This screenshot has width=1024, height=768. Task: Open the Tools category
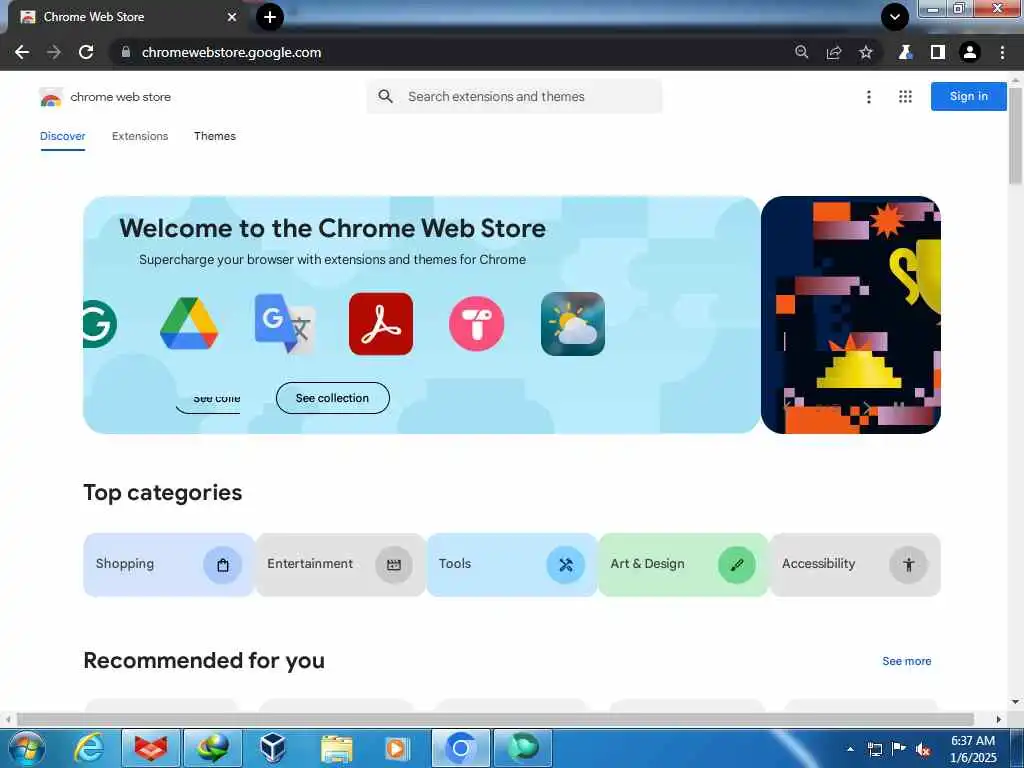[x=512, y=564]
